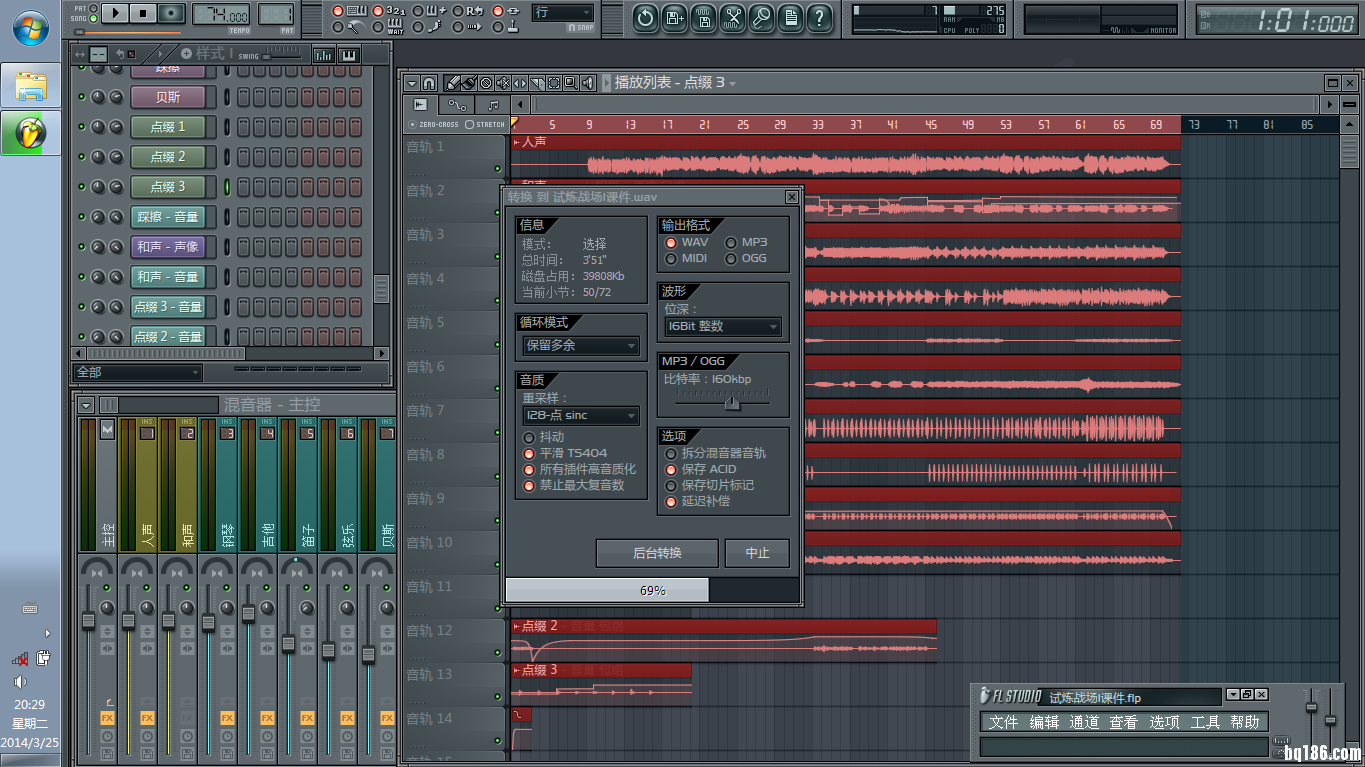This screenshot has height=767, width=1365.
Task: Click the 后台转换 button
Action: [657, 553]
